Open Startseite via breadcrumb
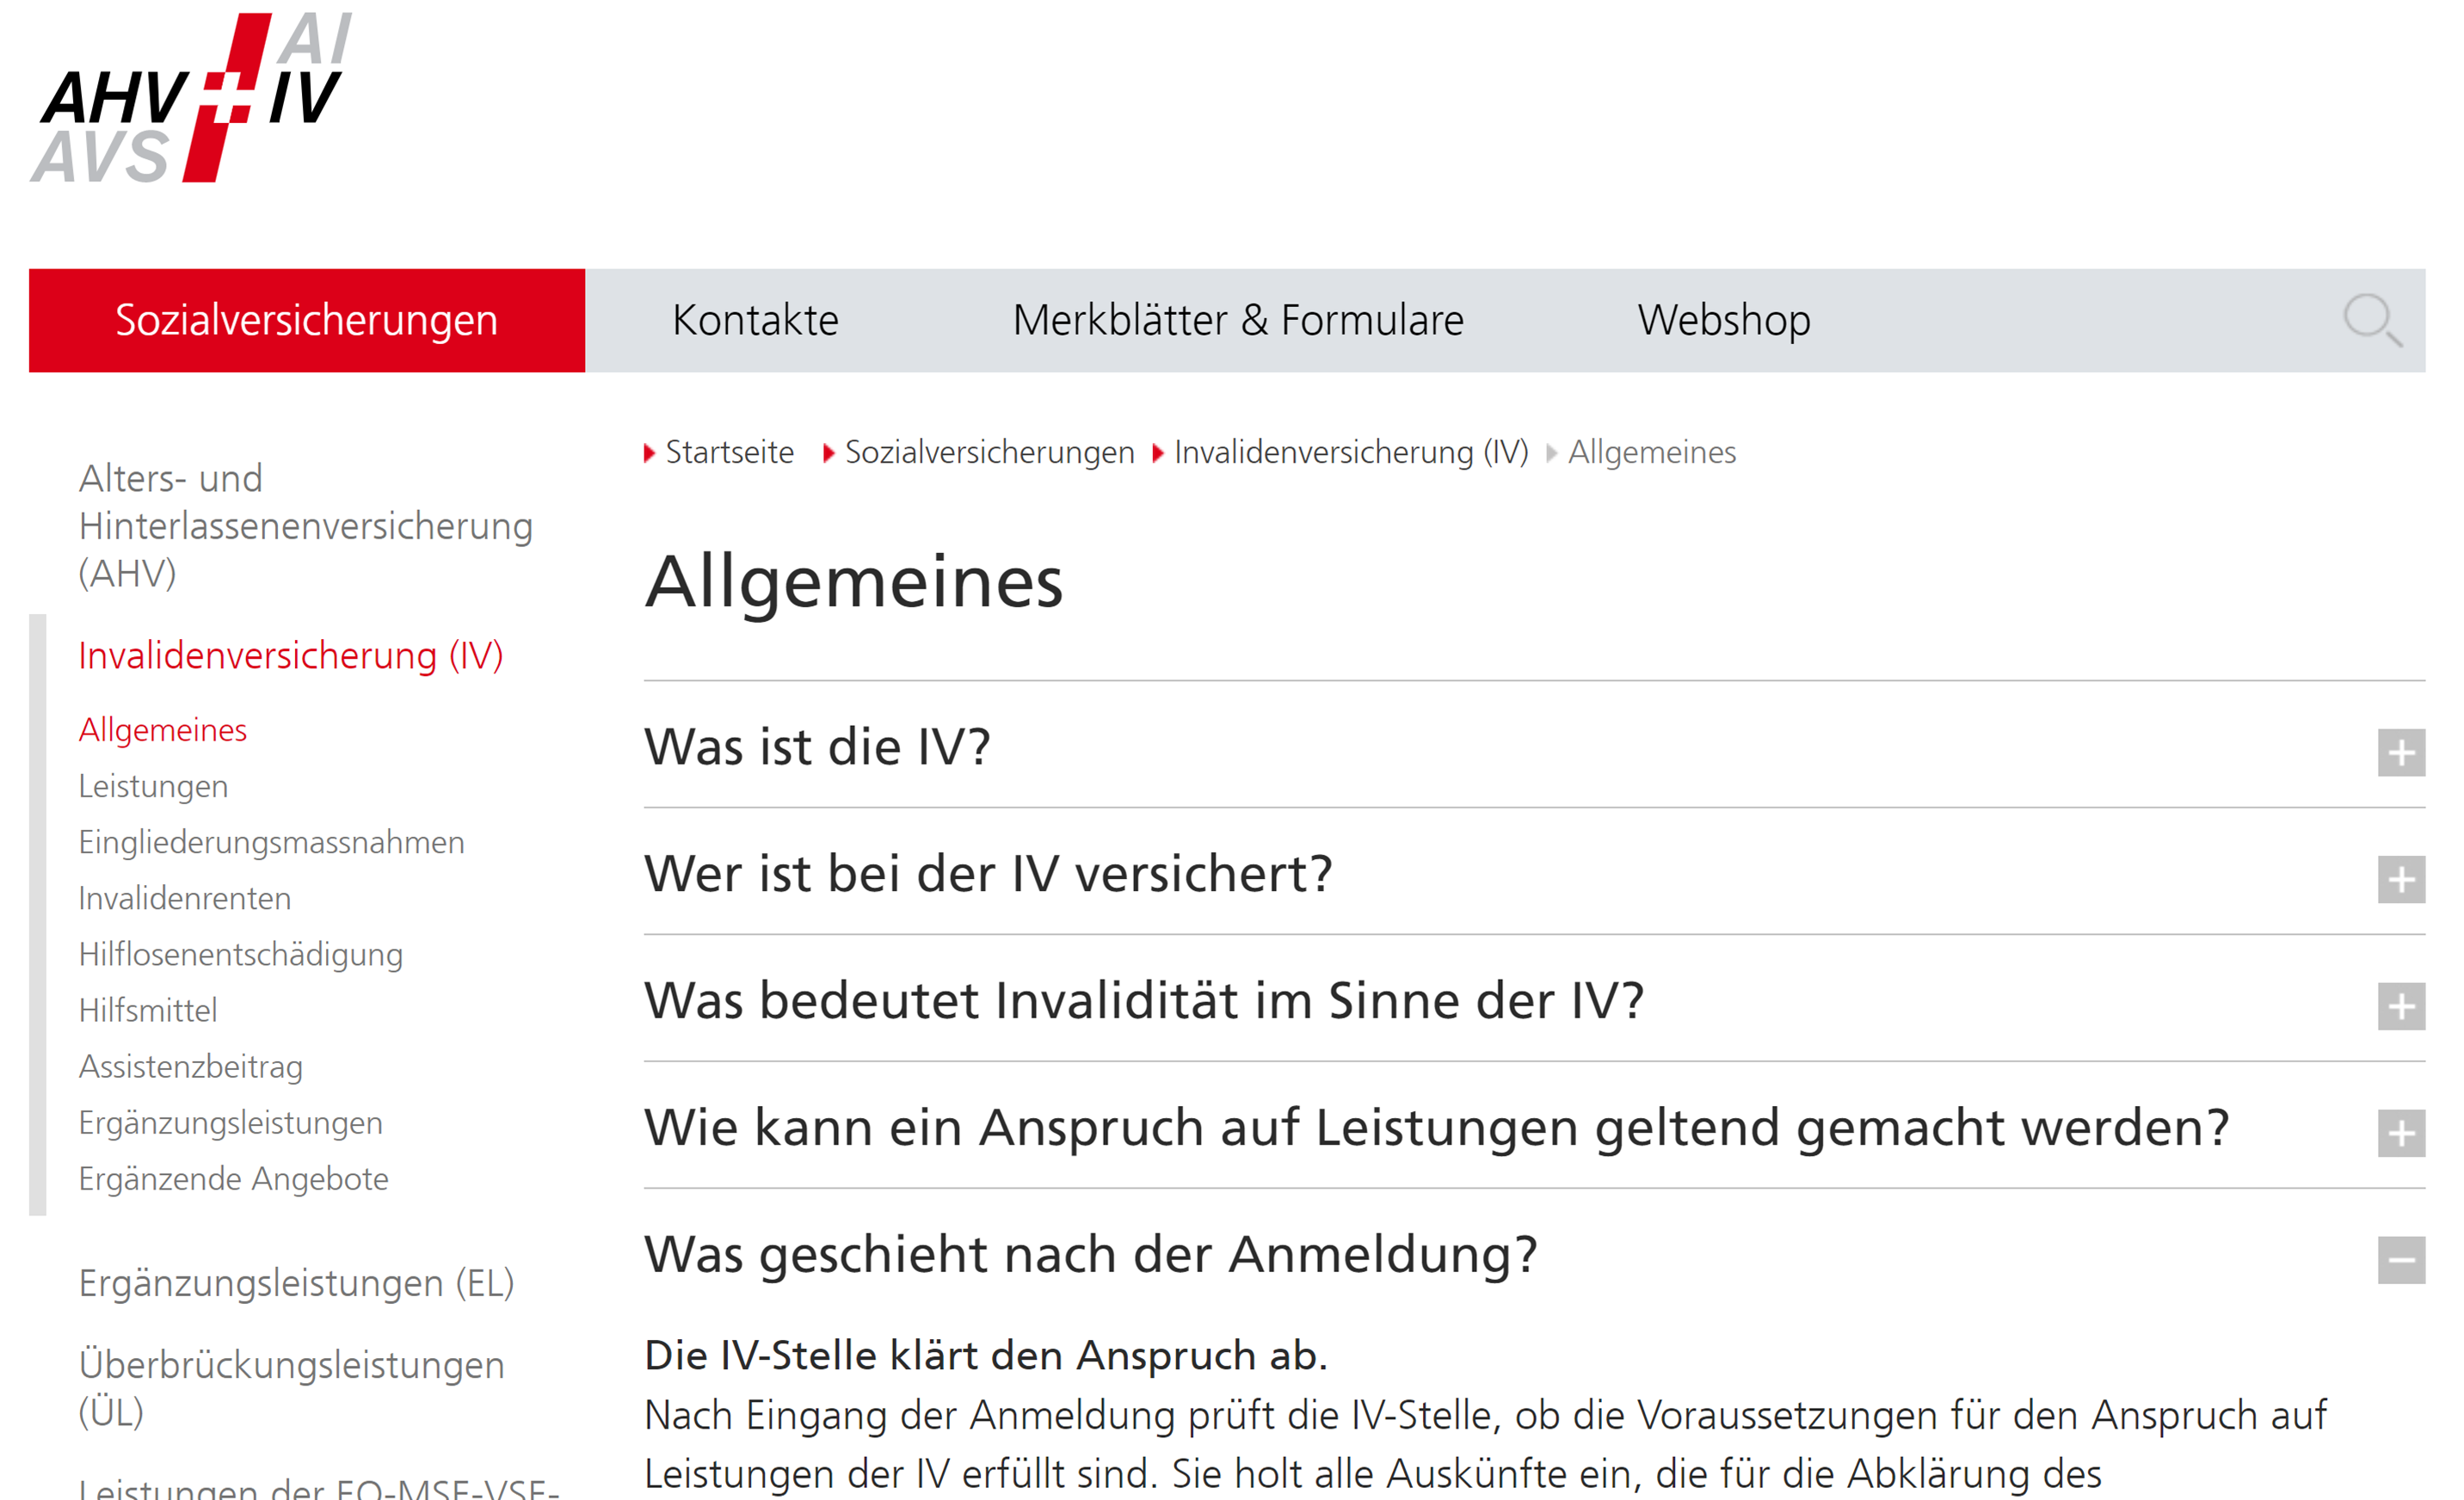The width and height of the screenshot is (2464, 1500). [730, 452]
